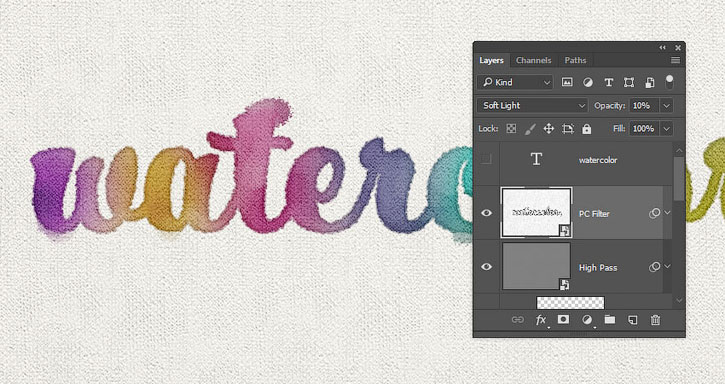
Task: Click the High Pass layer thumbnail
Action: coord(536,266)
